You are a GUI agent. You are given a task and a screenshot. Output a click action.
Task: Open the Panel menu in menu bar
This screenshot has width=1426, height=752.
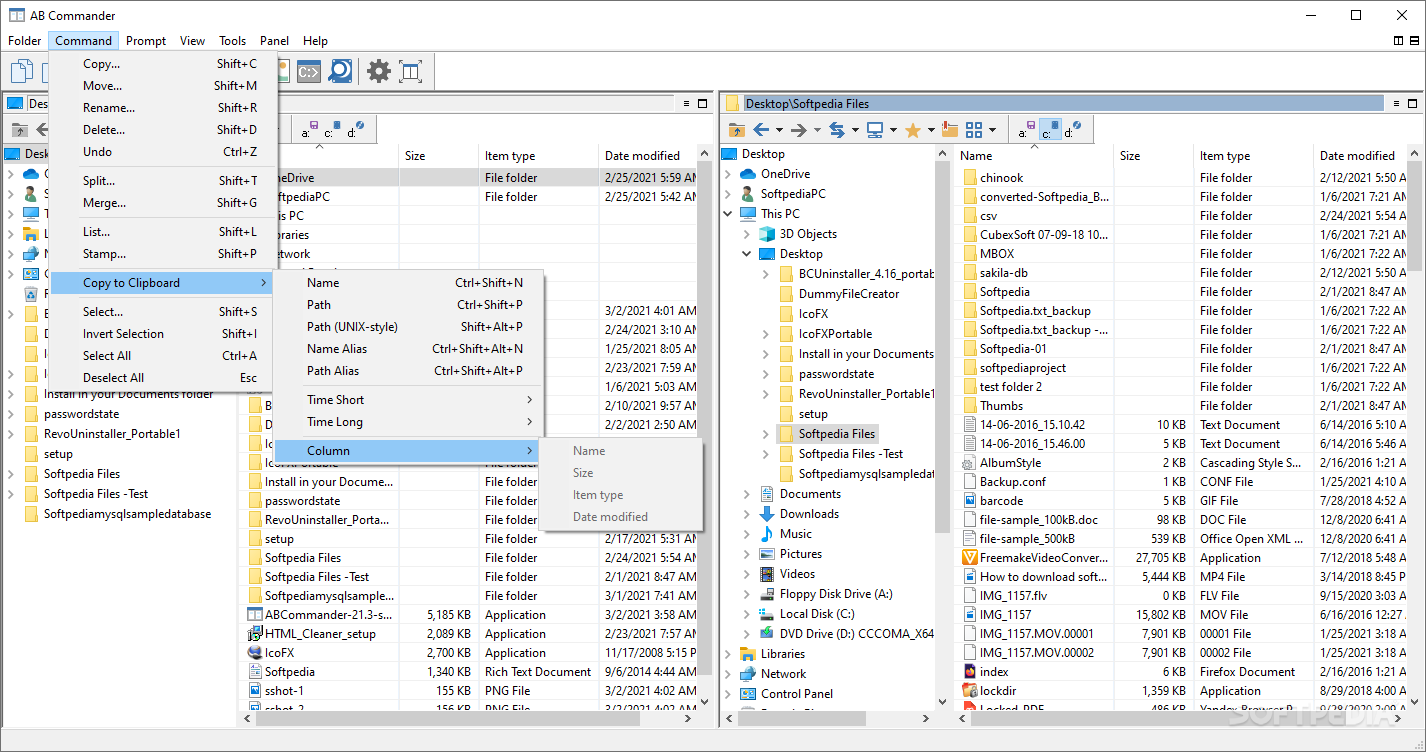[274, 41]
